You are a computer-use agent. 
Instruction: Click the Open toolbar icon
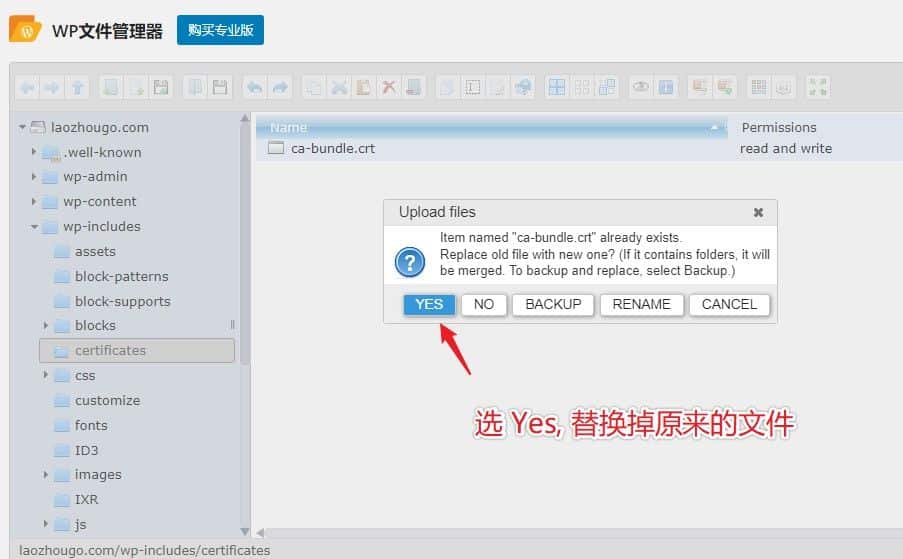(195, 88)
